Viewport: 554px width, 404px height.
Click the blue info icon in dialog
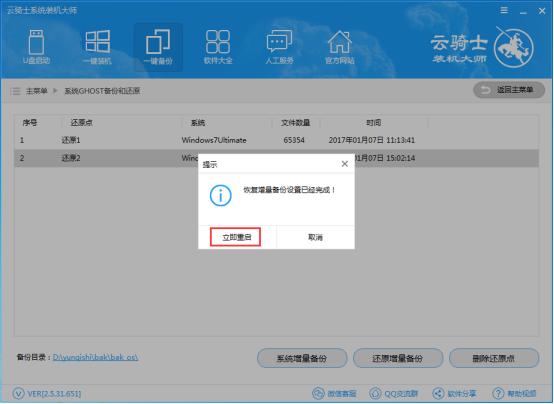pos(220,195)
